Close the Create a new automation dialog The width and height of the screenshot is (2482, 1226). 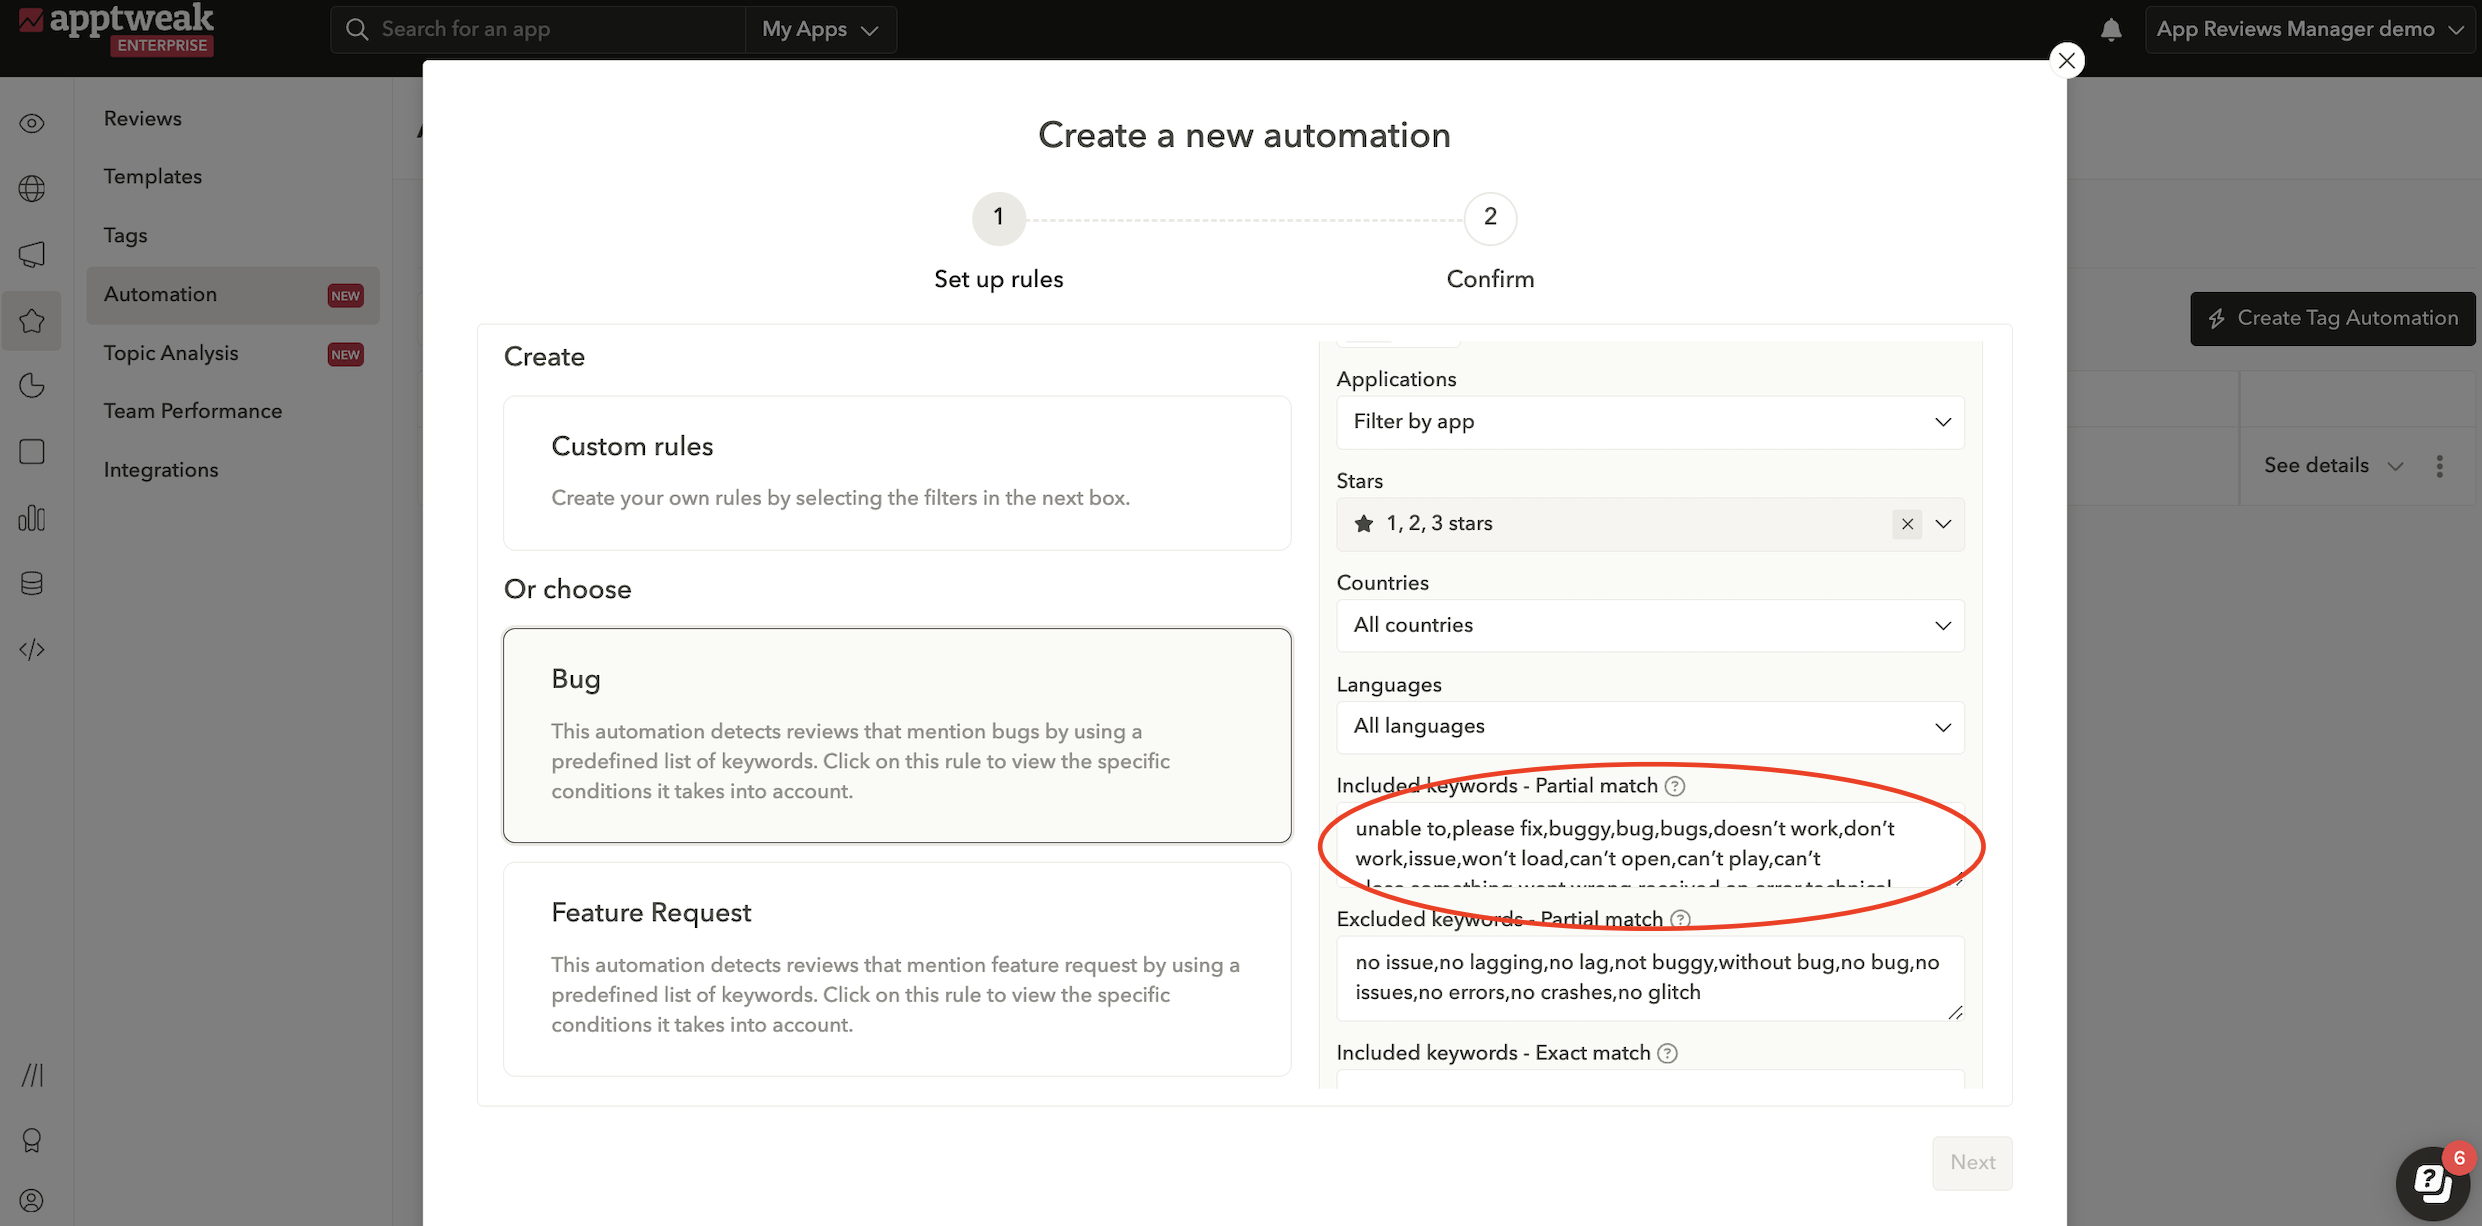[x=2066, y=60]
